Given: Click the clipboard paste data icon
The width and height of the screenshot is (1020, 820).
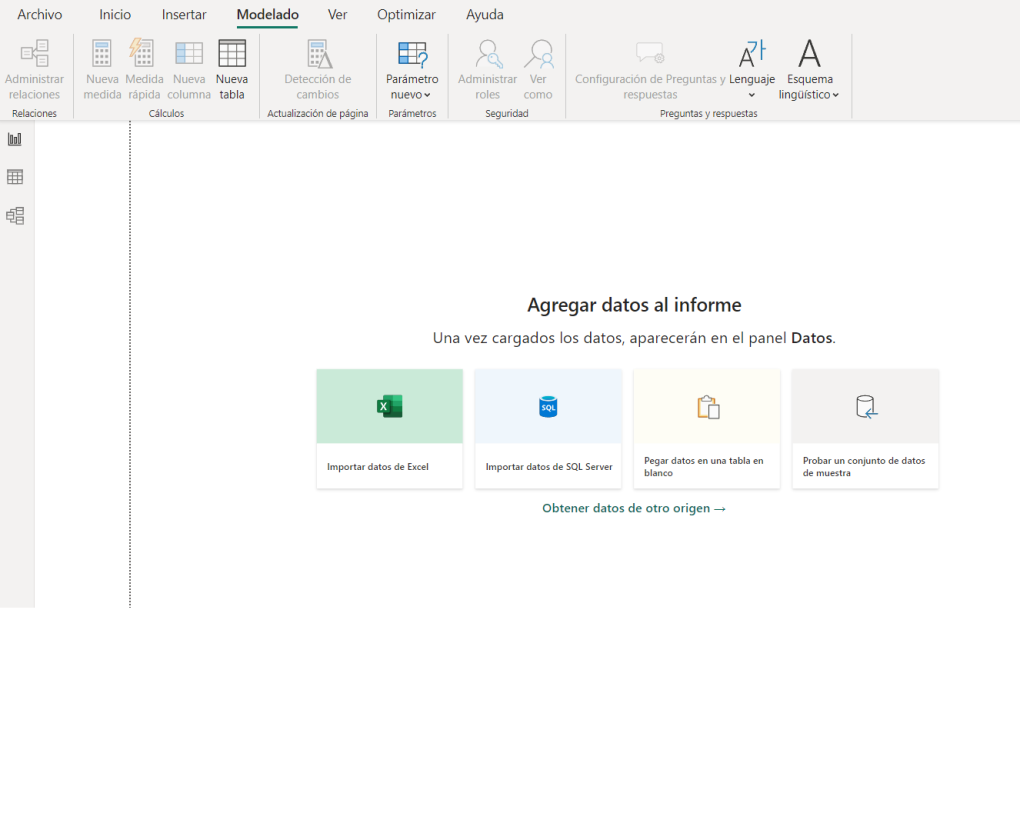Looking at the screenshot, I should (x=708, y=407).
